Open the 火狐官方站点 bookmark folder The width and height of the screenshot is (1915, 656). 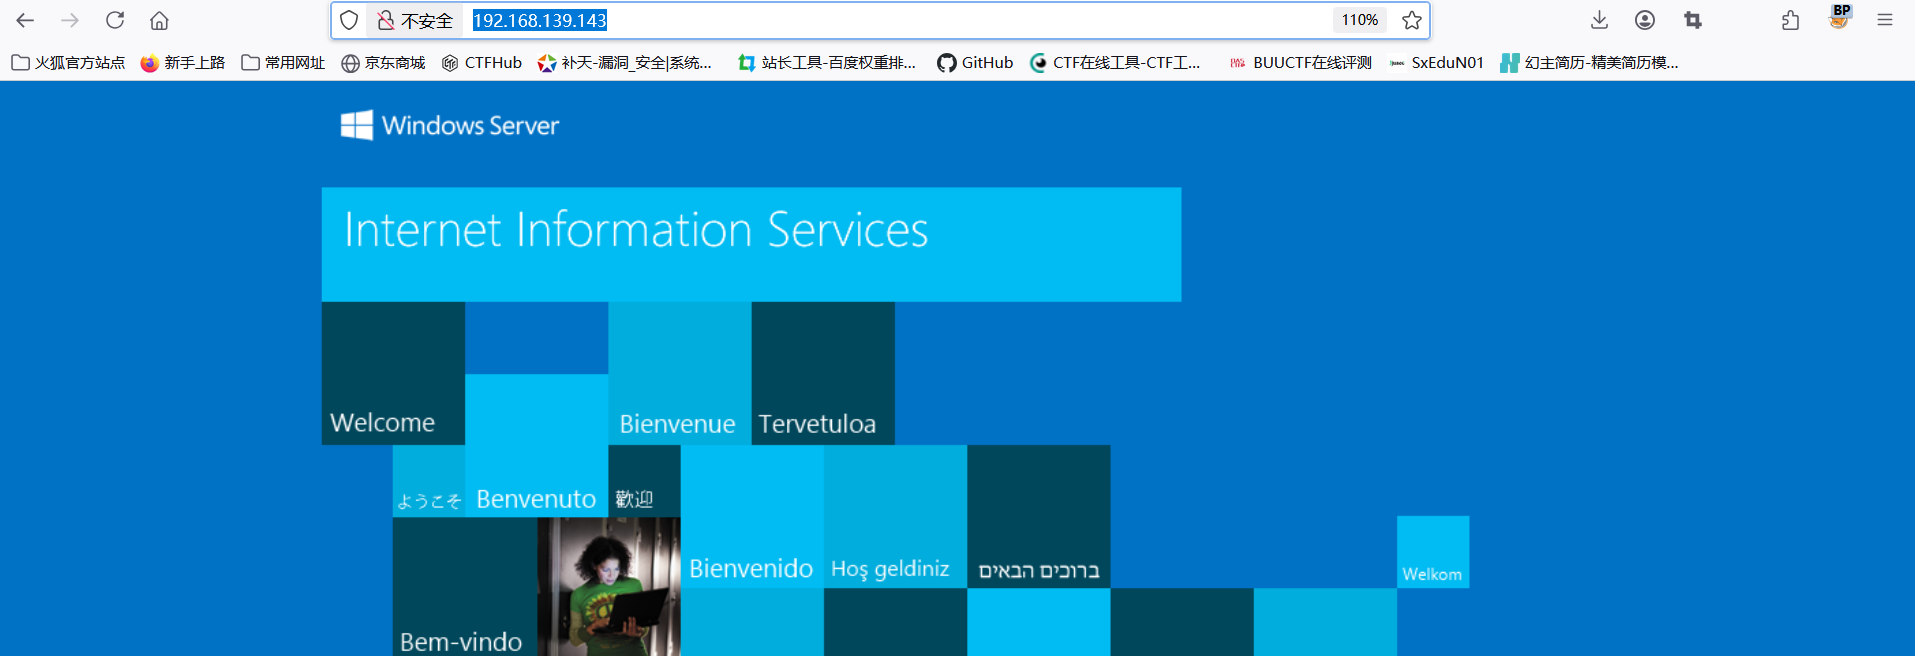[68, 62]
